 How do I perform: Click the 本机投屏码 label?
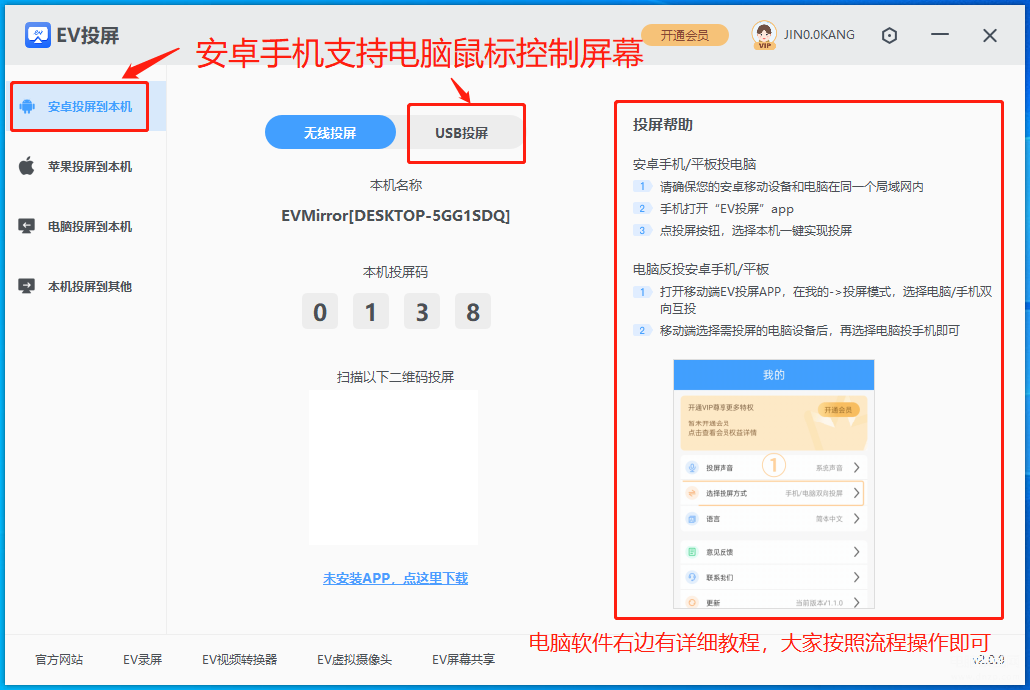[x=395, y=272]
